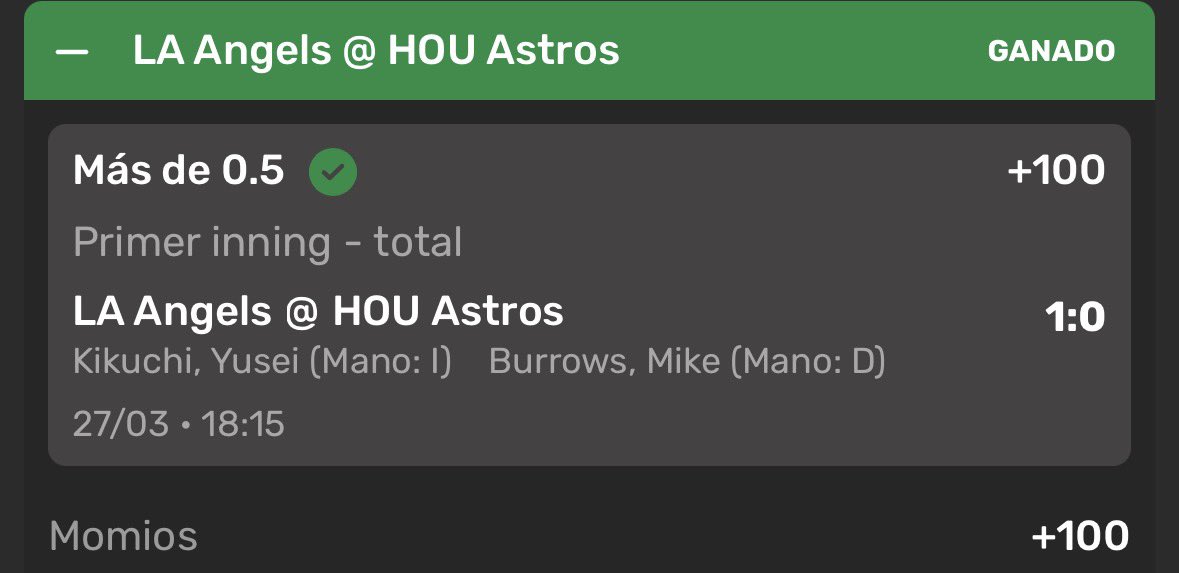This screenshot has height=573, width=1179.
Task: Collapse the bet slip with the minus icon
Action: coord(72,51)
